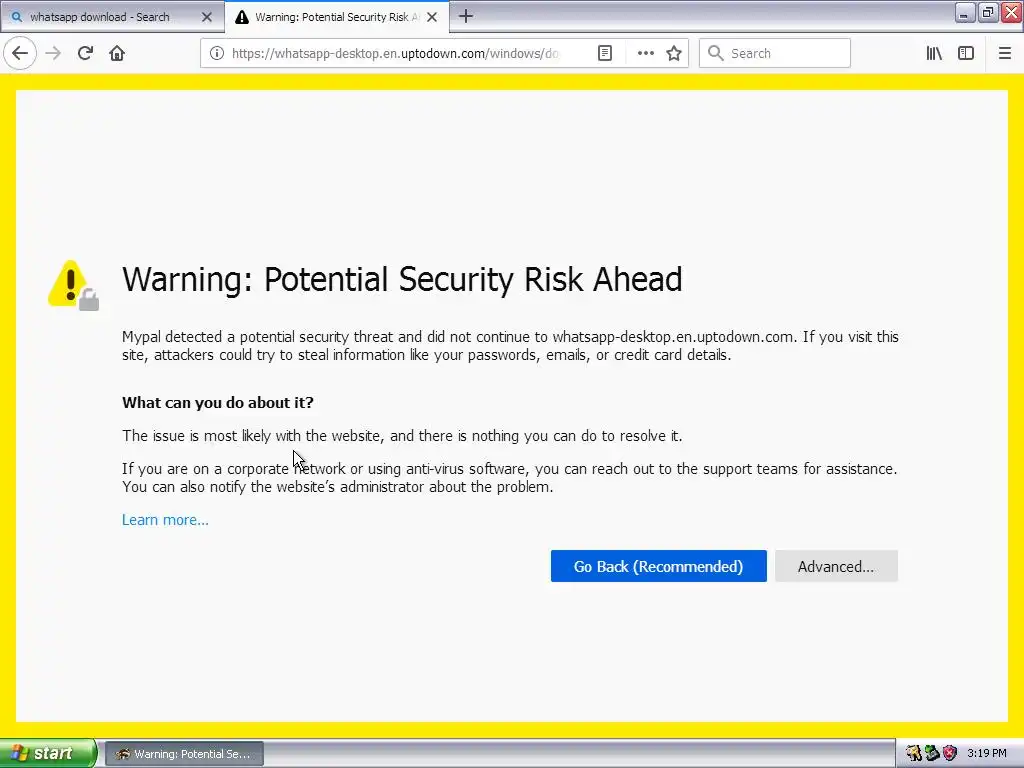Reload the current page

pos(85,53)
